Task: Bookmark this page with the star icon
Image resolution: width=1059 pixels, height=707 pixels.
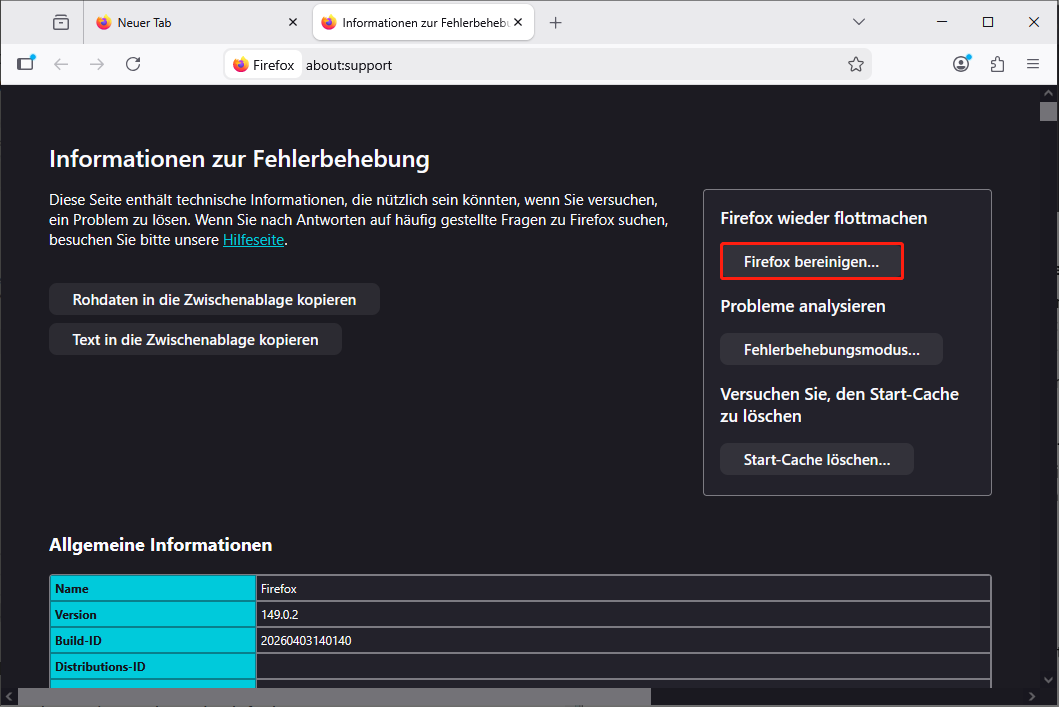Action: [856, 64]
